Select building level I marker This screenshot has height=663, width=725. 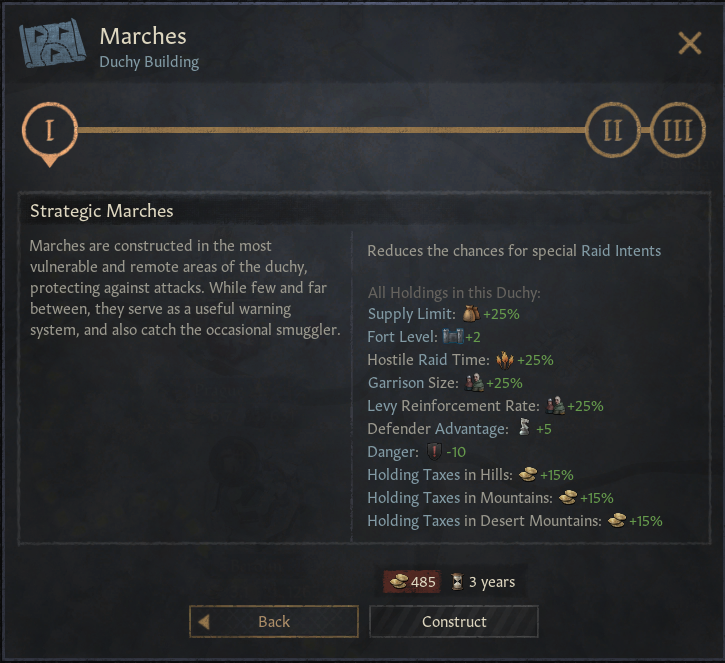point(49,130)
